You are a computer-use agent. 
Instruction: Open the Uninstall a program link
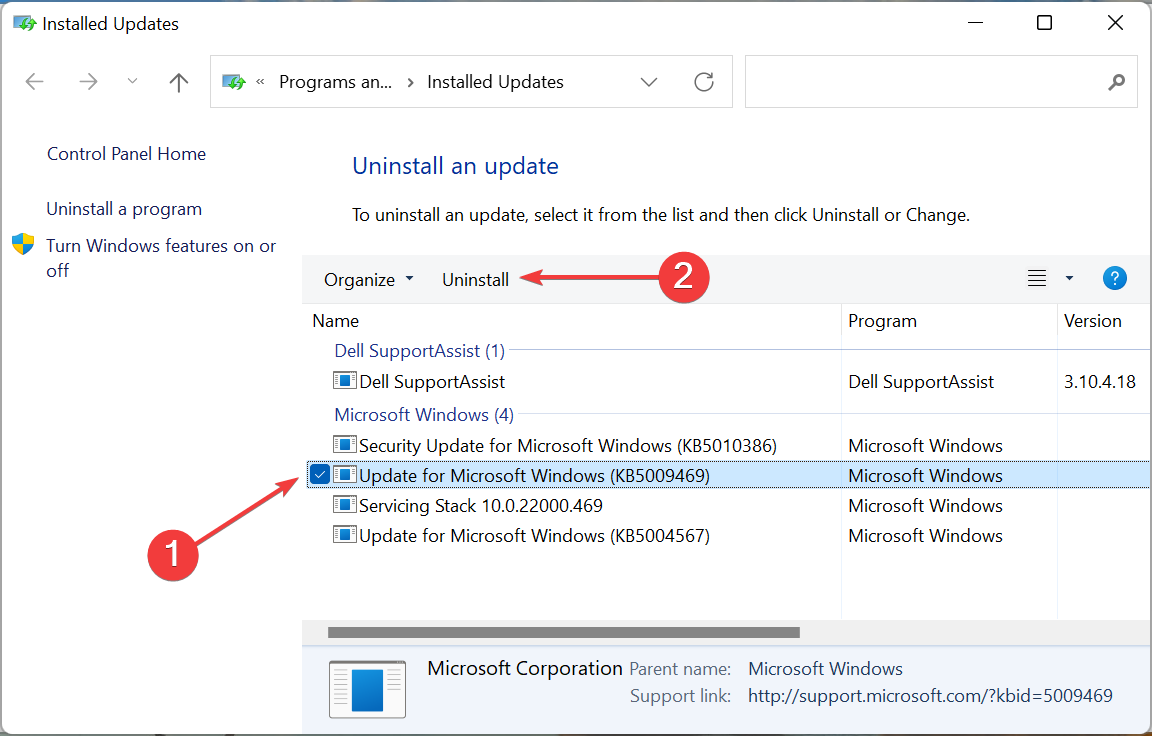(124, 209)
